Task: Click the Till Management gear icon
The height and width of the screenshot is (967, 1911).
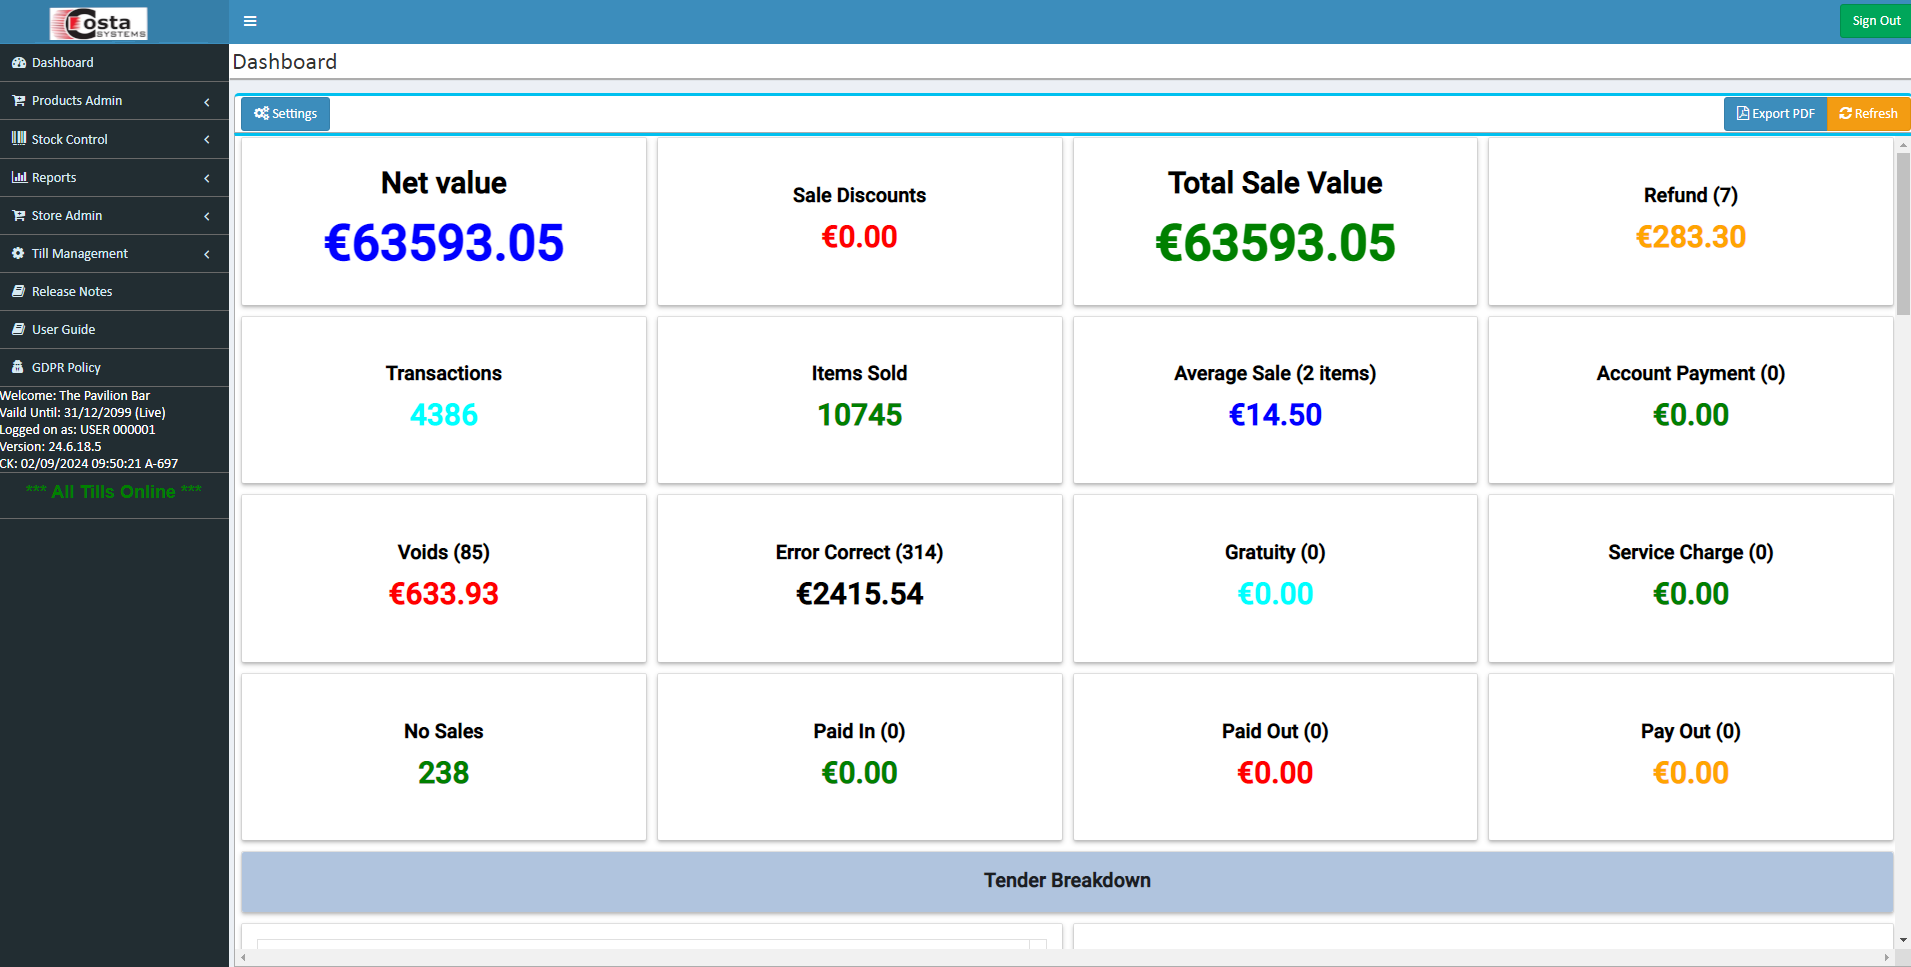Action: [18, 253]
